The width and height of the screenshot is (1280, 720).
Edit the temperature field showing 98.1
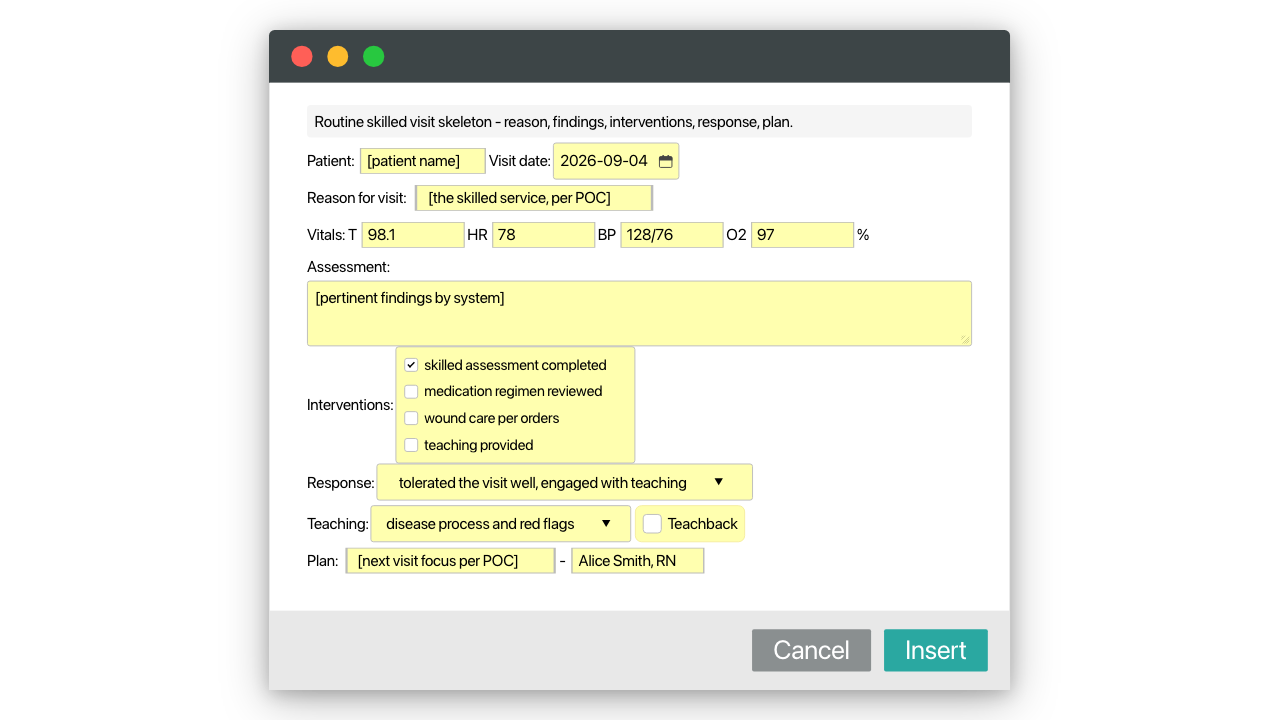413,235
